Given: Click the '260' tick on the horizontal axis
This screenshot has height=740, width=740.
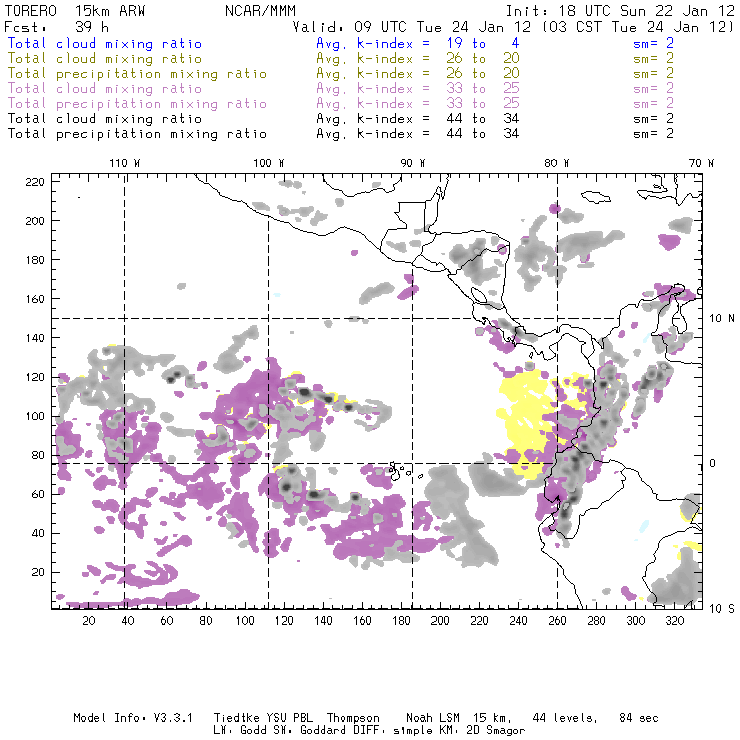Looking at the screenshot, I should tap(557, 621).
